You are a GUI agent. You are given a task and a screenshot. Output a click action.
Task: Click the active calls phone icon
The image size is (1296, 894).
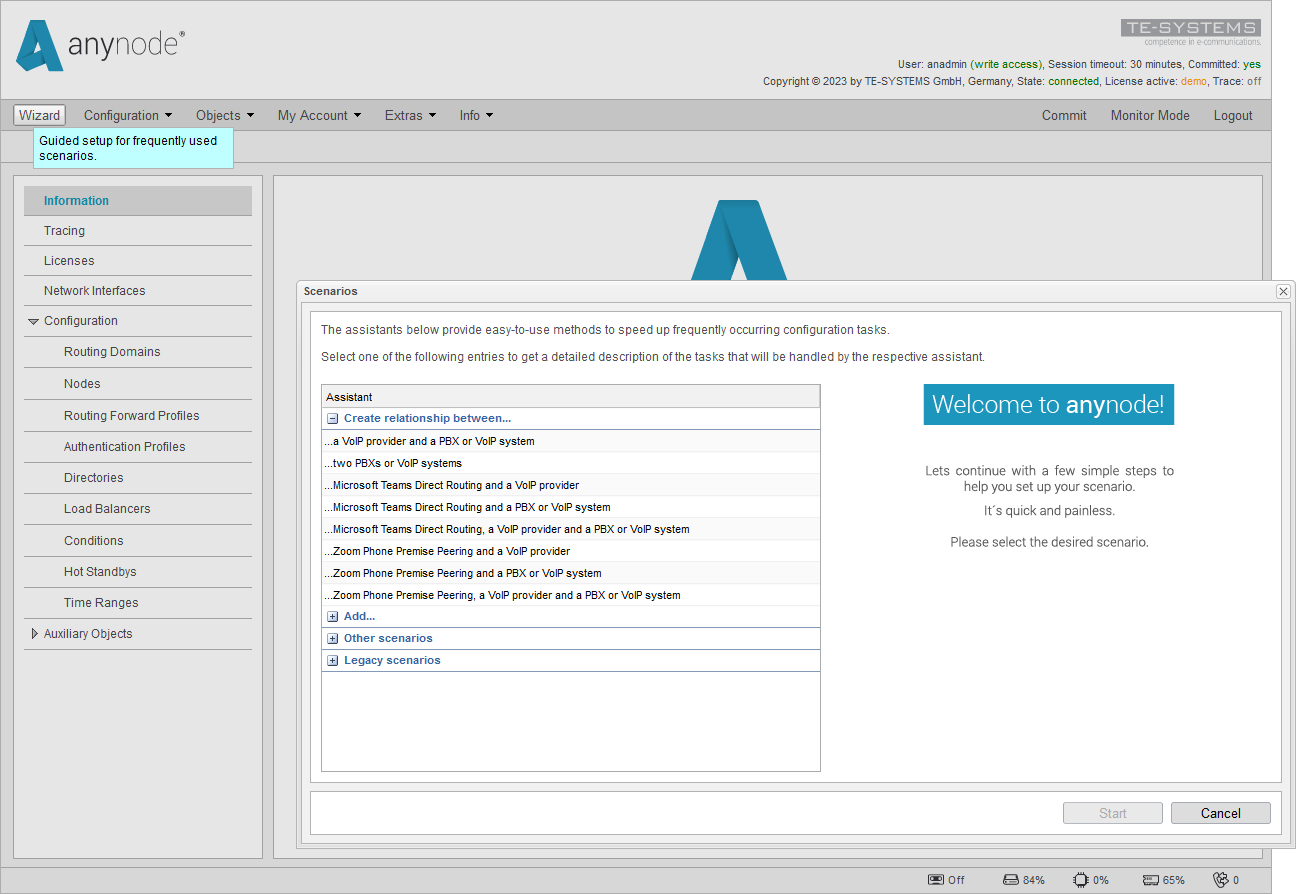point(1220,880)
